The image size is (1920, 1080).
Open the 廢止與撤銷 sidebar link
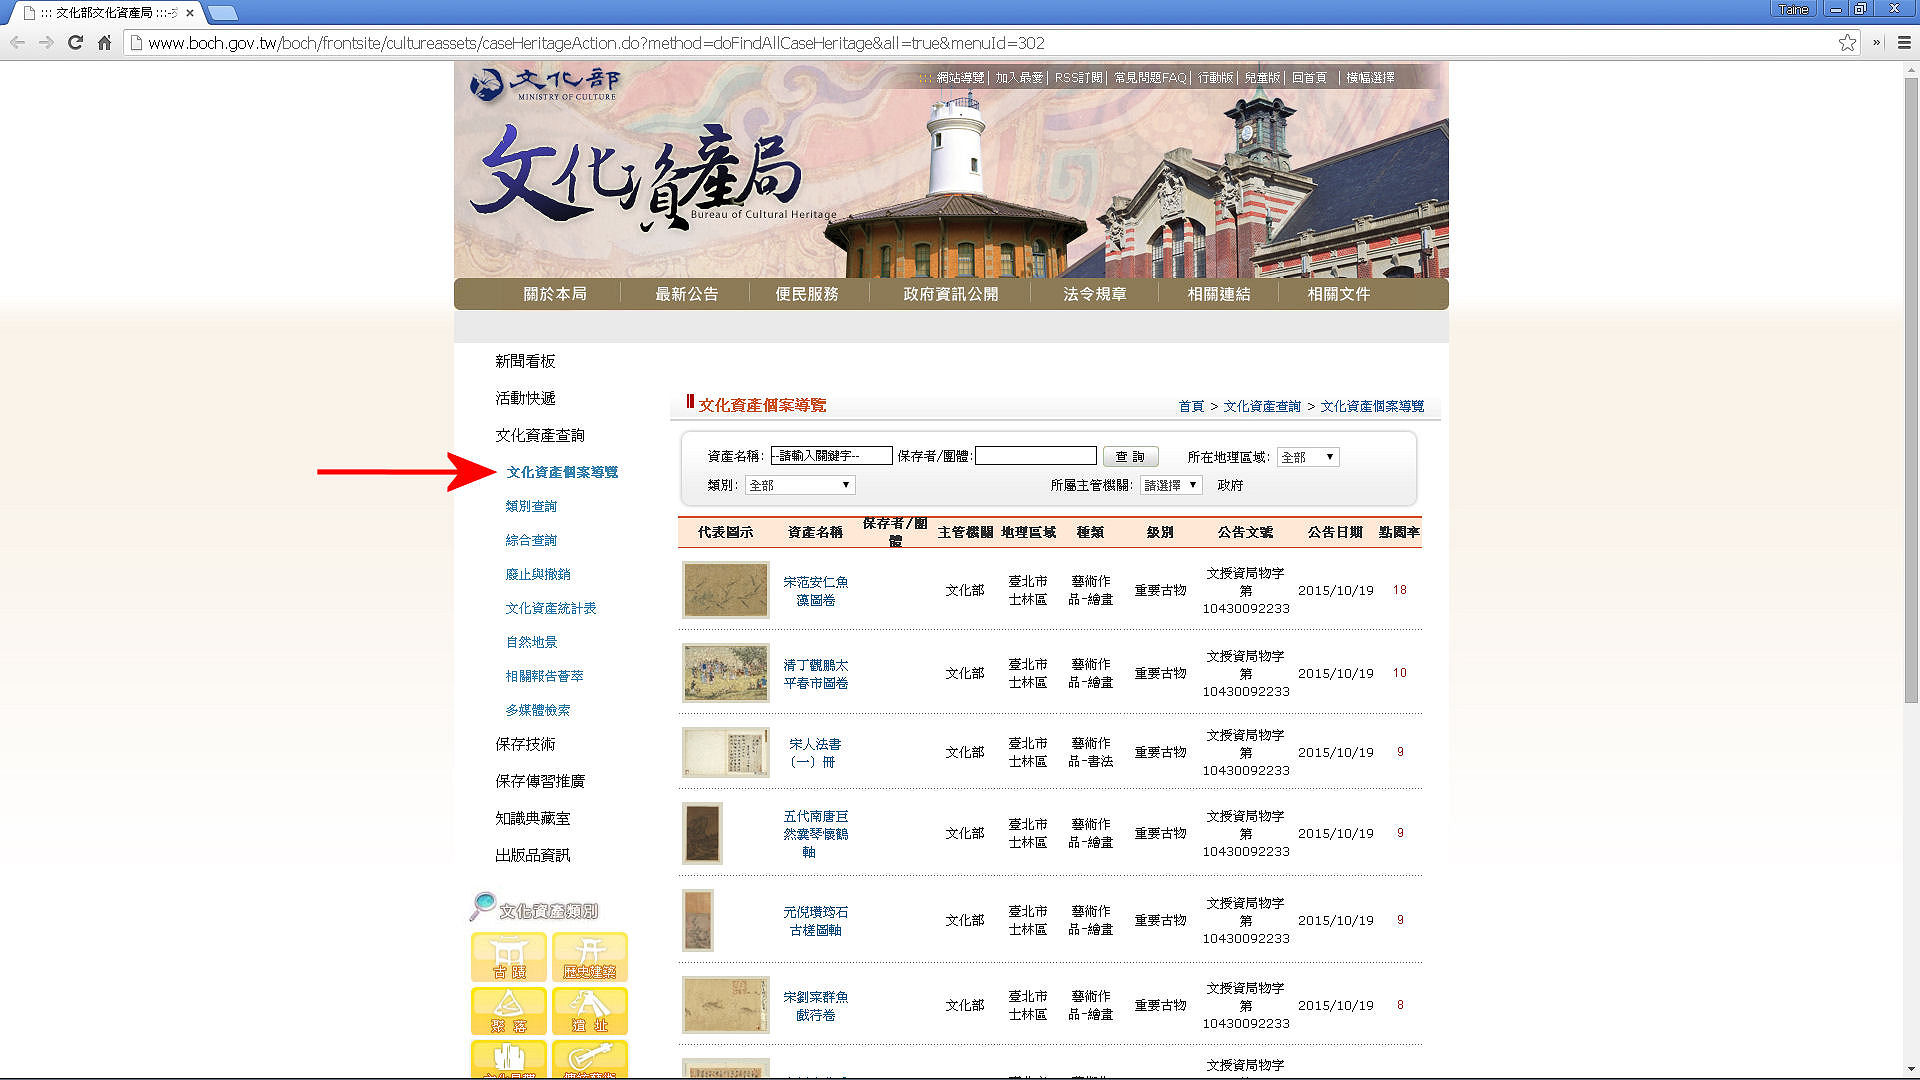coord(538,574)
